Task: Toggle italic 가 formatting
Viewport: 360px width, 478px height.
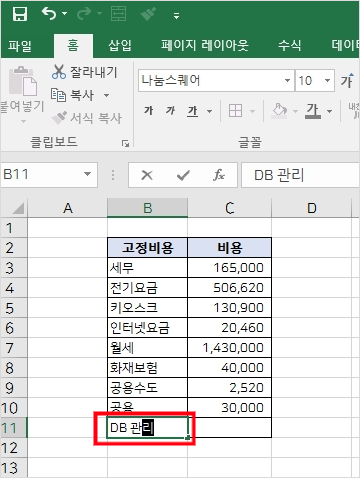Action: click(170, 111)
